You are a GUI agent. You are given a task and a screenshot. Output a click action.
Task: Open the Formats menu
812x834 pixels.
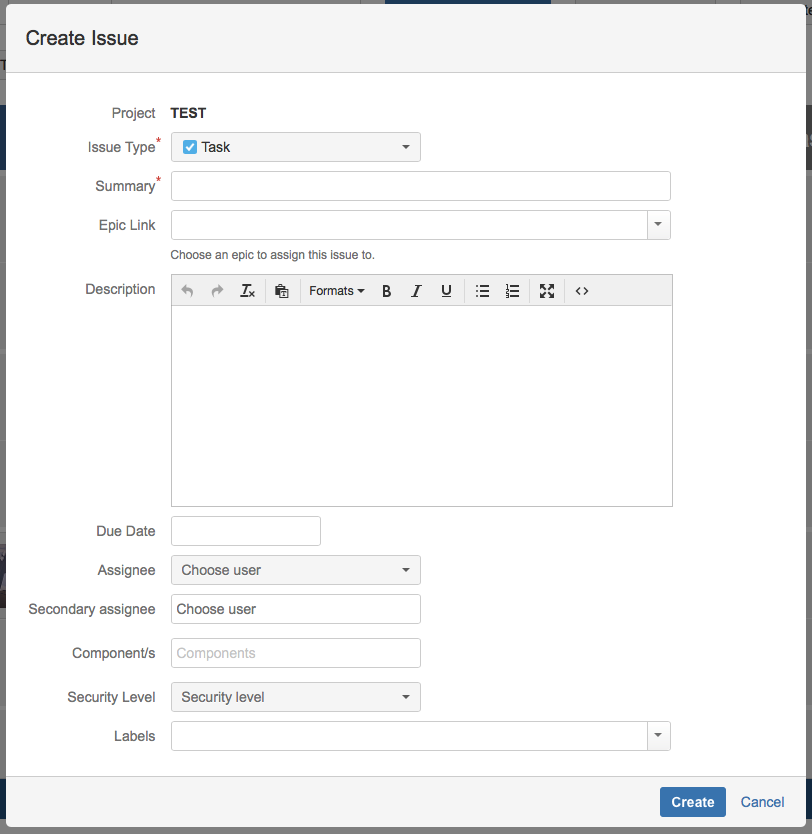(337, 291)
